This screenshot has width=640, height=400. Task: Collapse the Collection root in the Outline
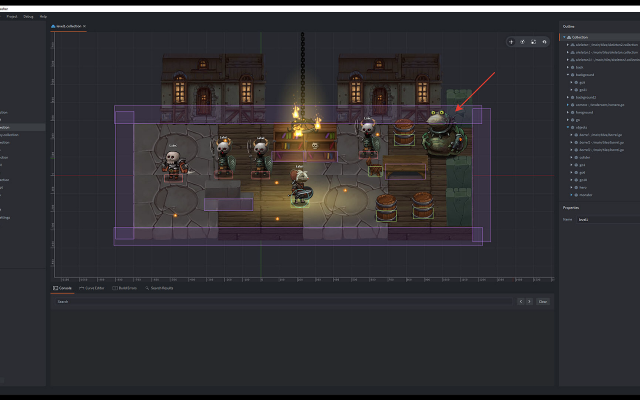pos(564,37)
